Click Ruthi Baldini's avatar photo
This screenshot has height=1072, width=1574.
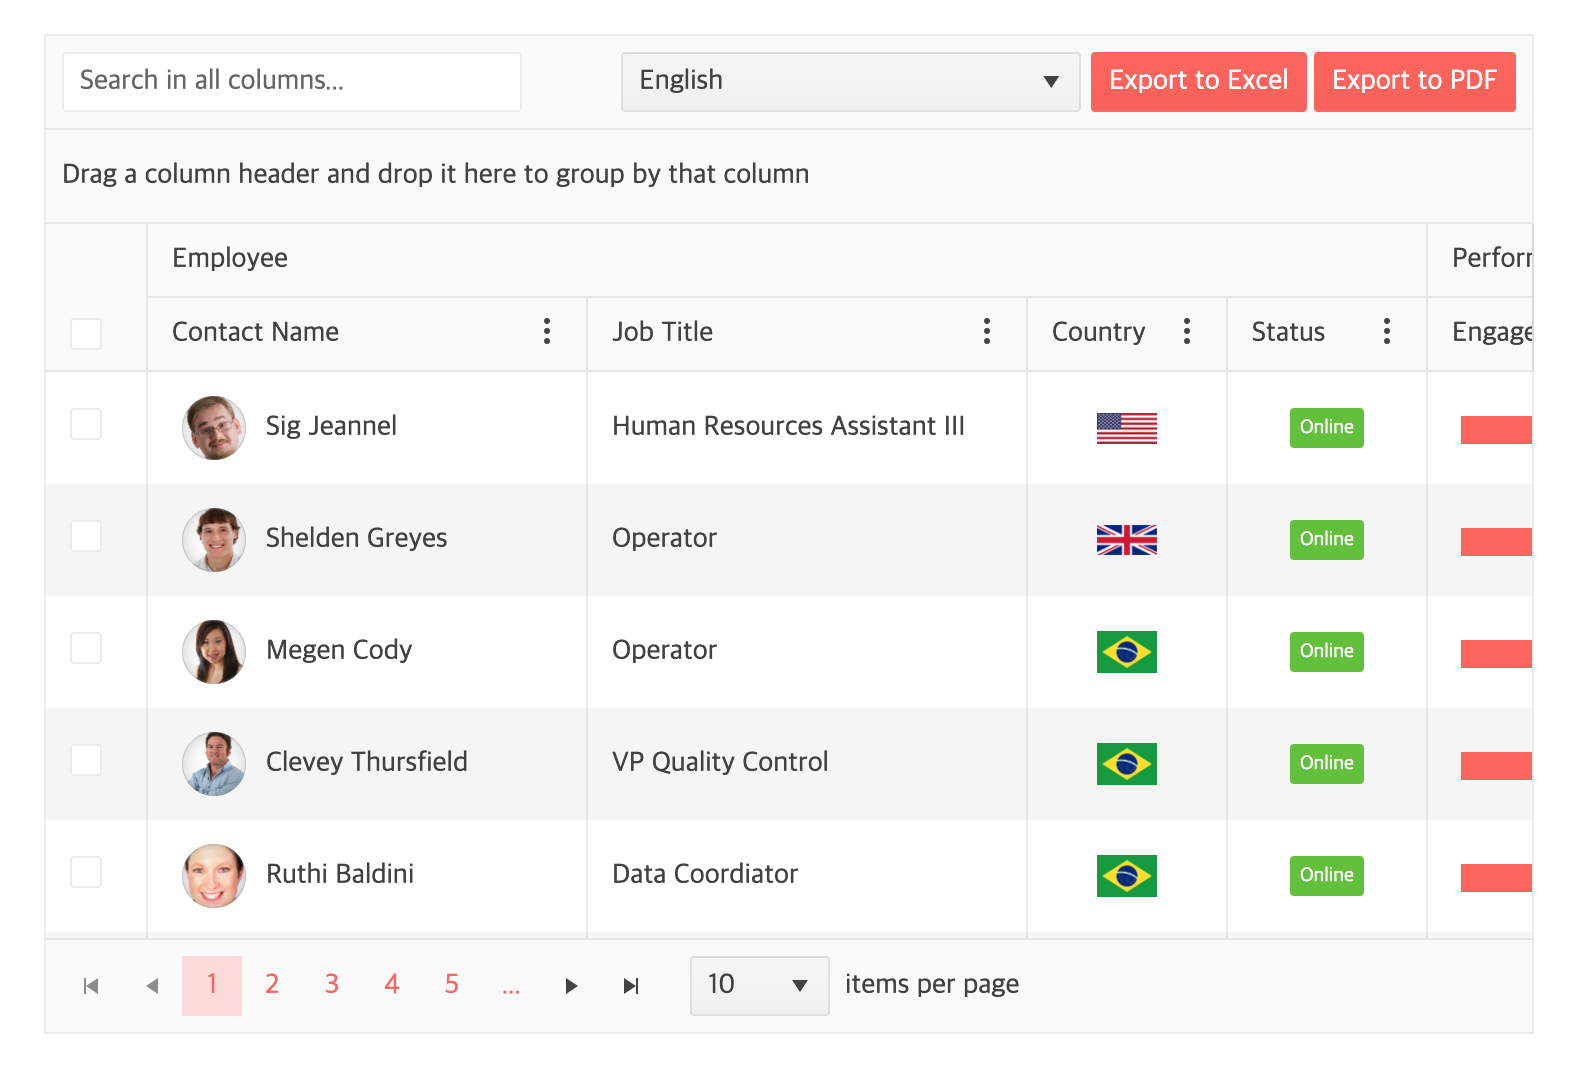(x=214, y=876)
